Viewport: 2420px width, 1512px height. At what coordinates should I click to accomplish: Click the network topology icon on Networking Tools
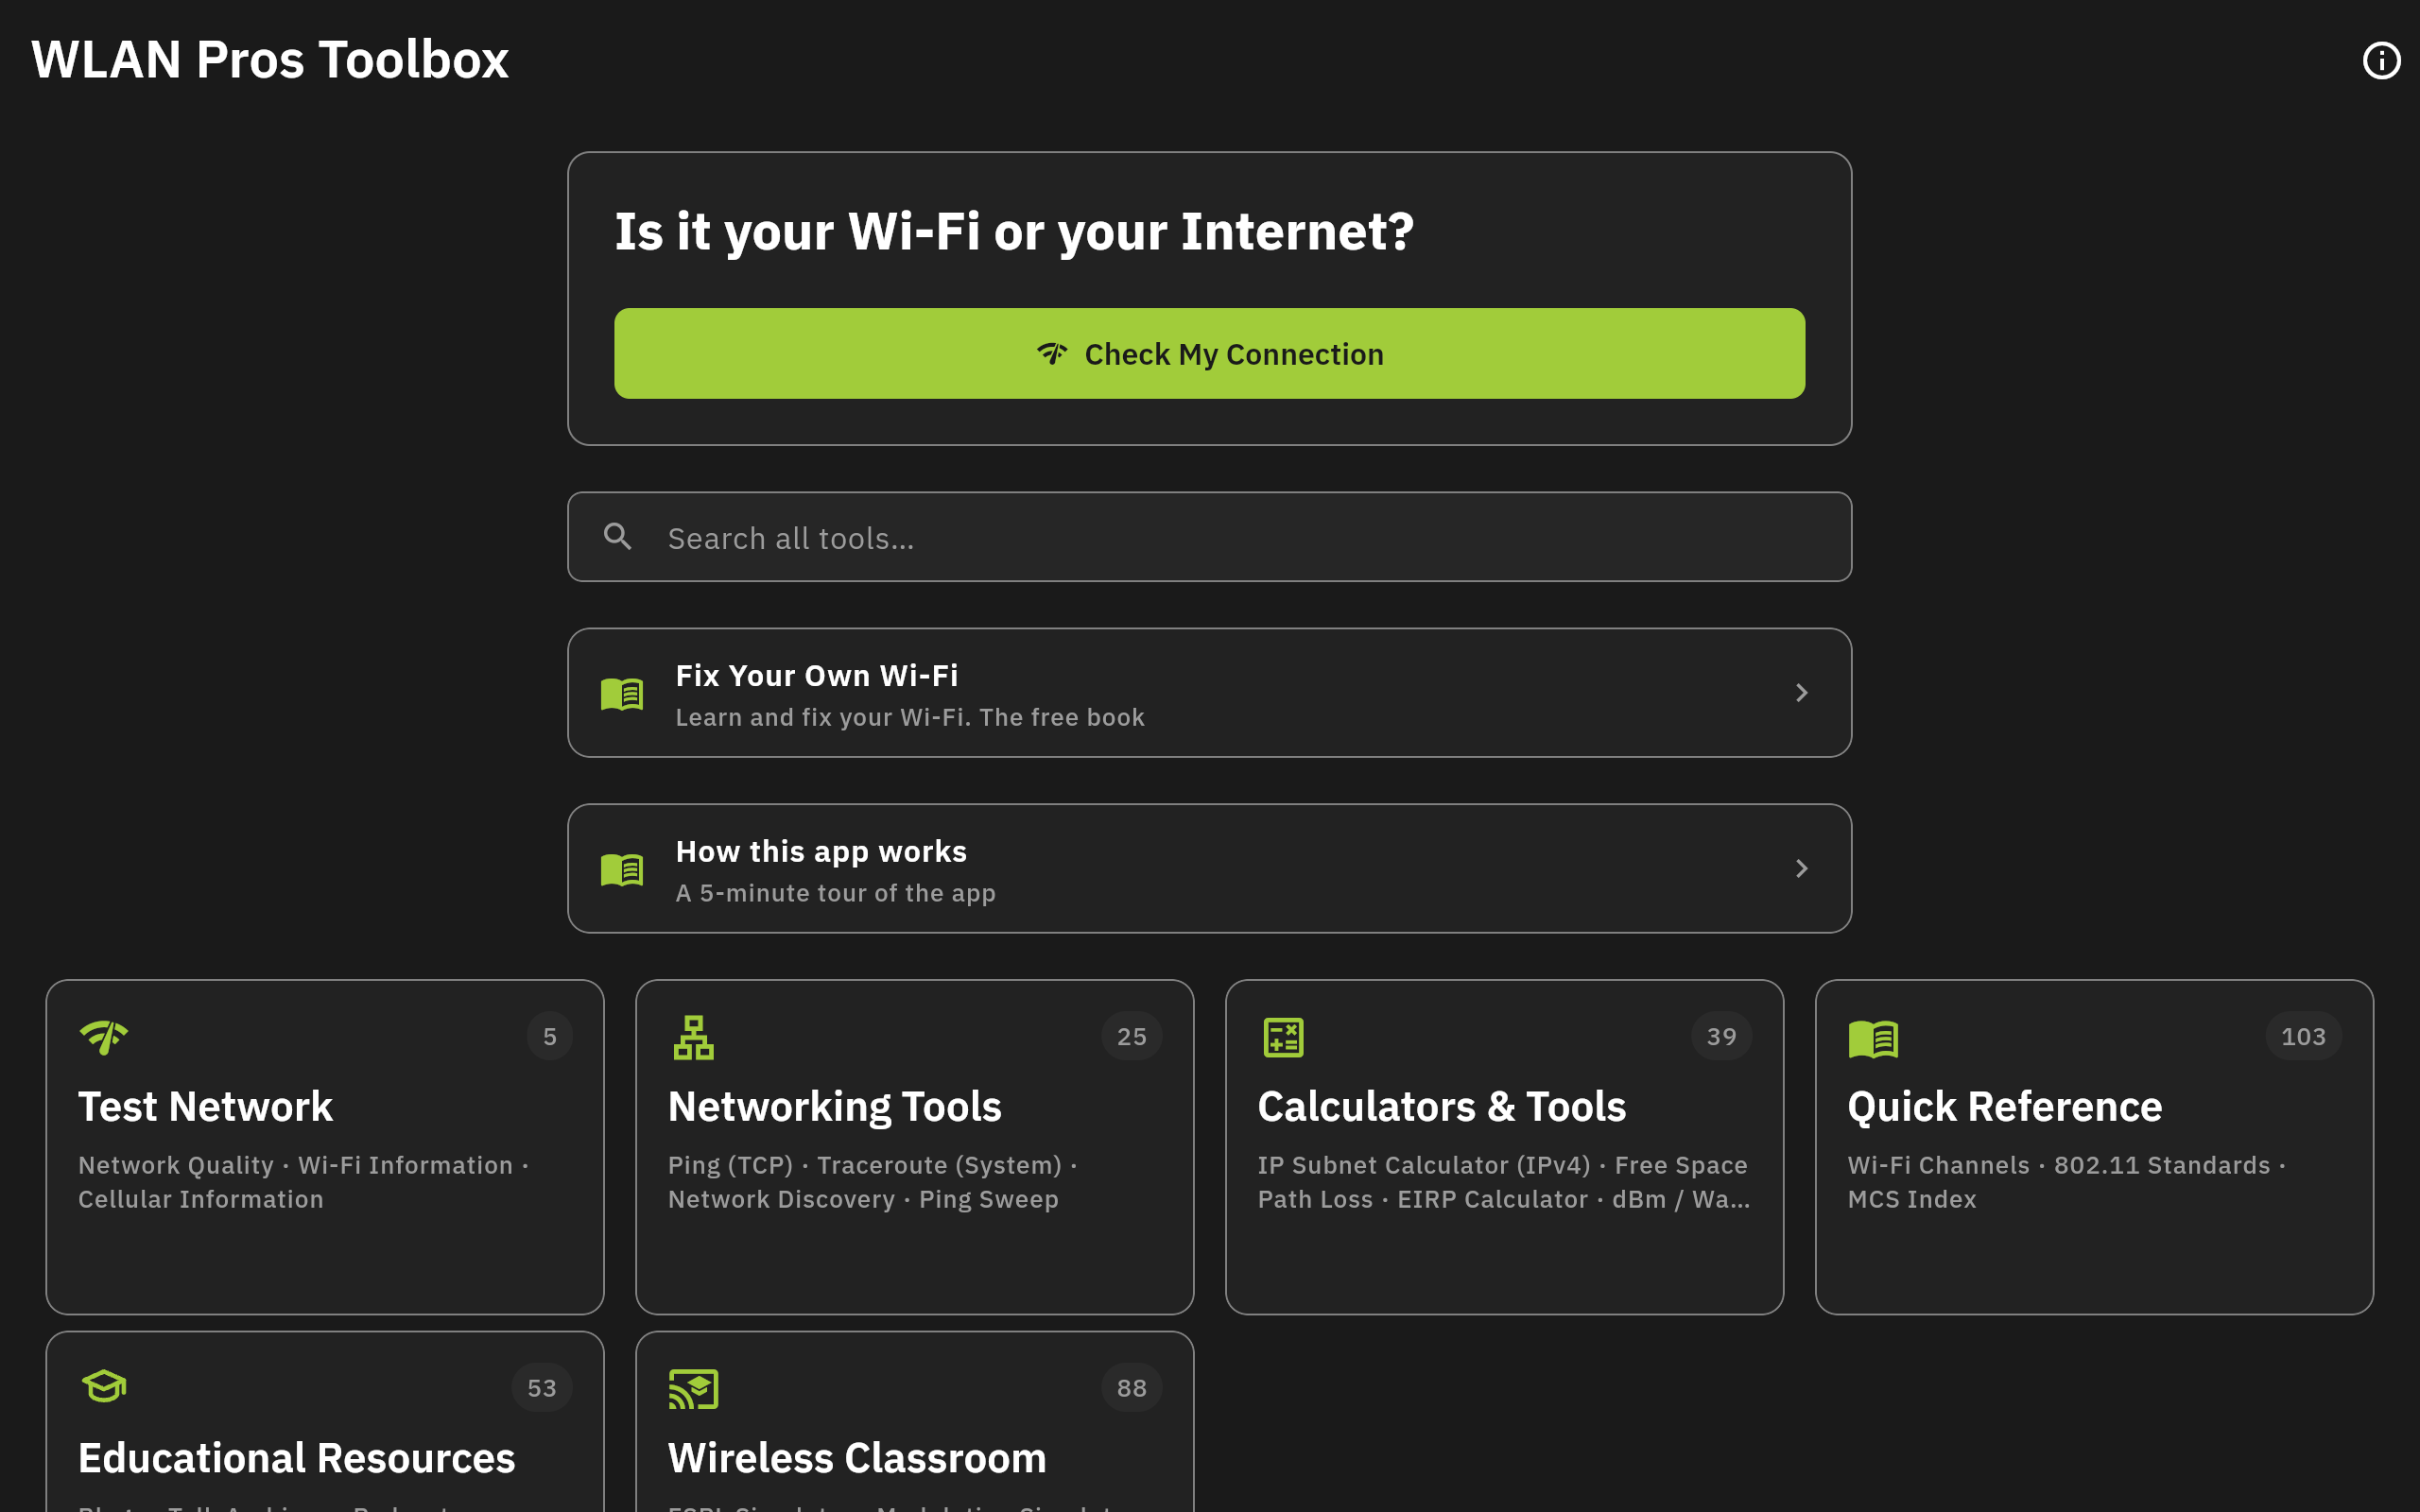pos(693,1037)
